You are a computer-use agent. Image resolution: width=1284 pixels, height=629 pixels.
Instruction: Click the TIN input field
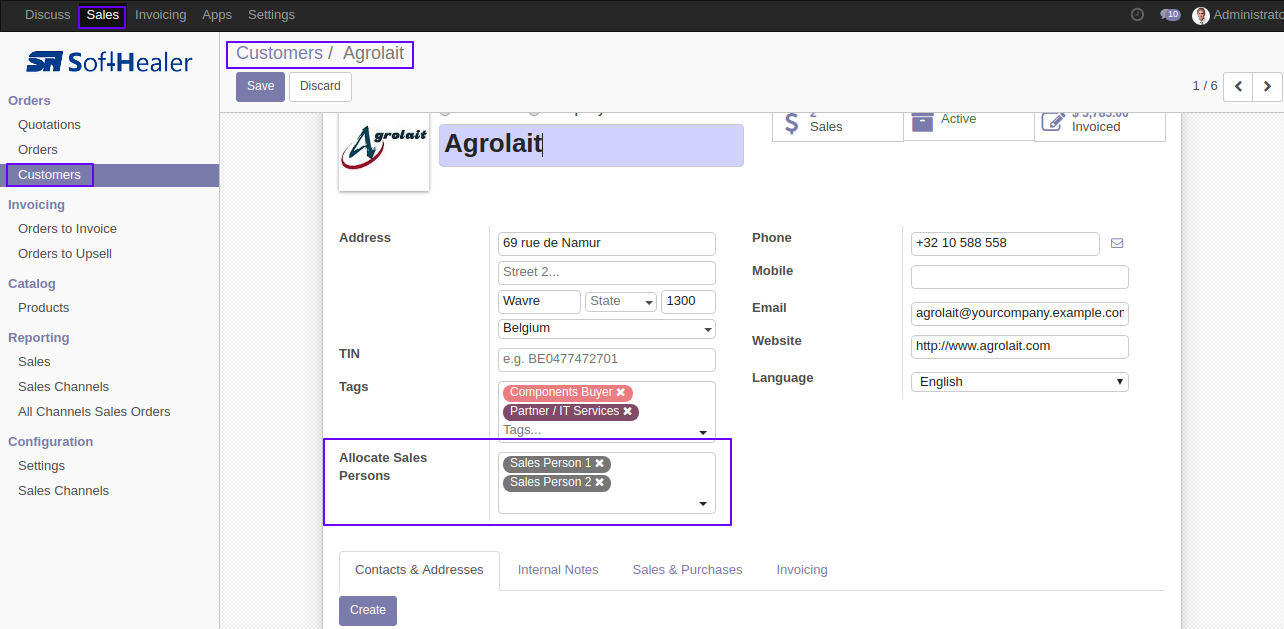607,360
